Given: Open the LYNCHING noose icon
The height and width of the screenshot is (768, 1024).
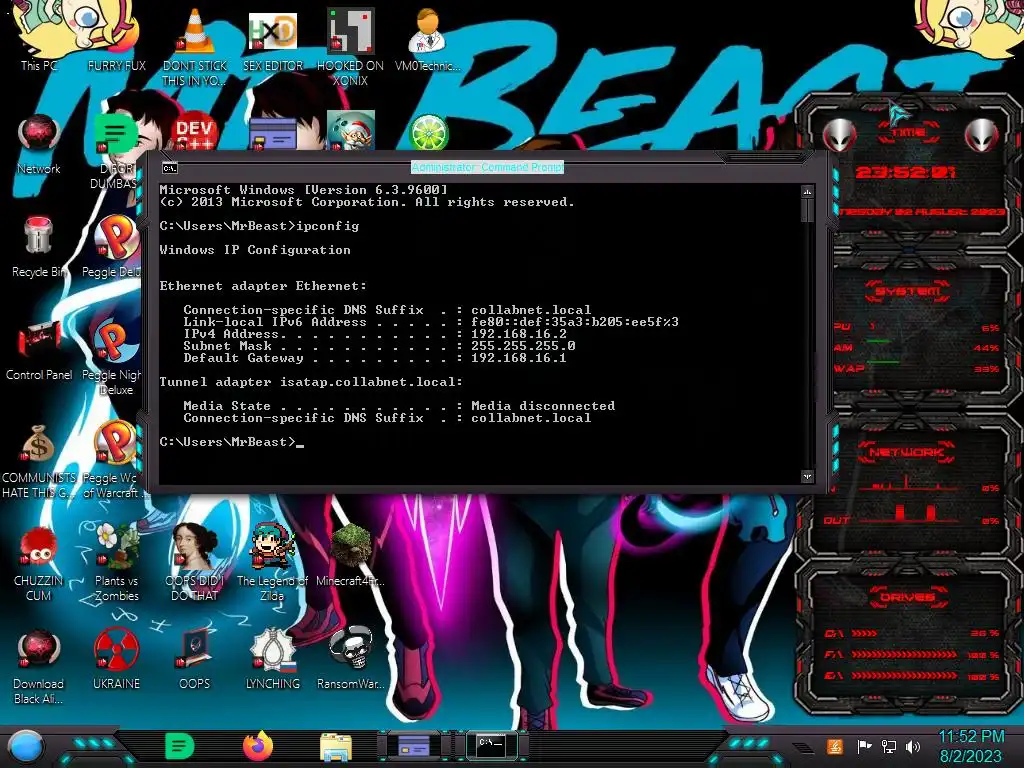Looking at the screenshot, I should pyautogui.click(x=272, y=658).
